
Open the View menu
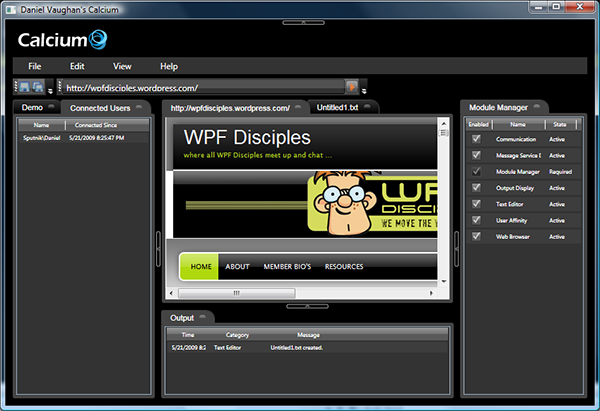(122, 66)
